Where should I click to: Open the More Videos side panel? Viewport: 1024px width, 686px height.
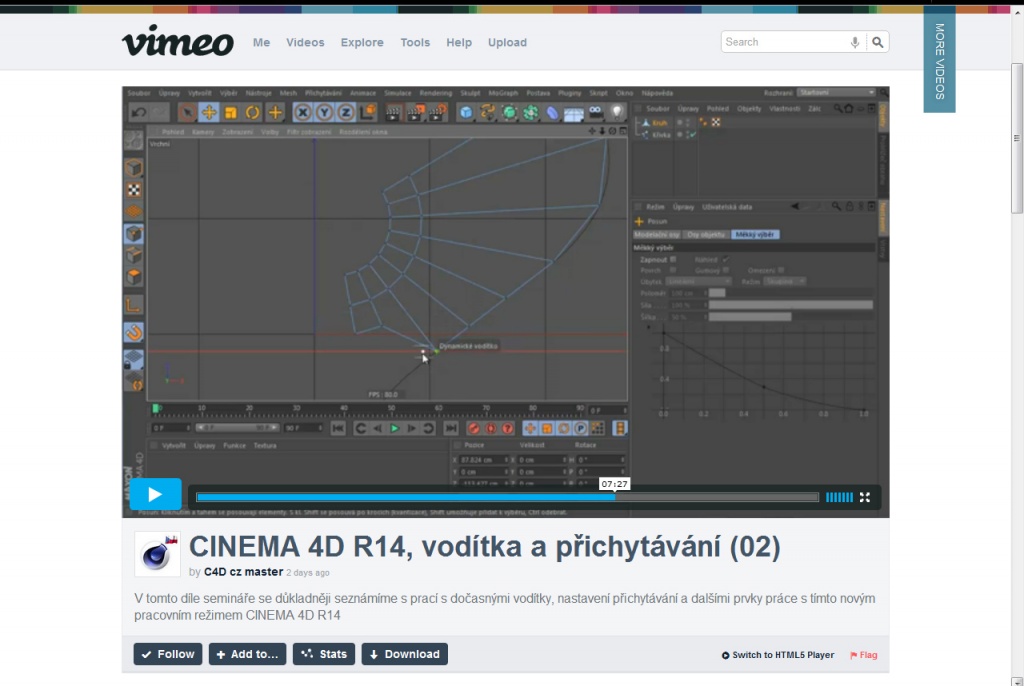(x=939, y=61)
